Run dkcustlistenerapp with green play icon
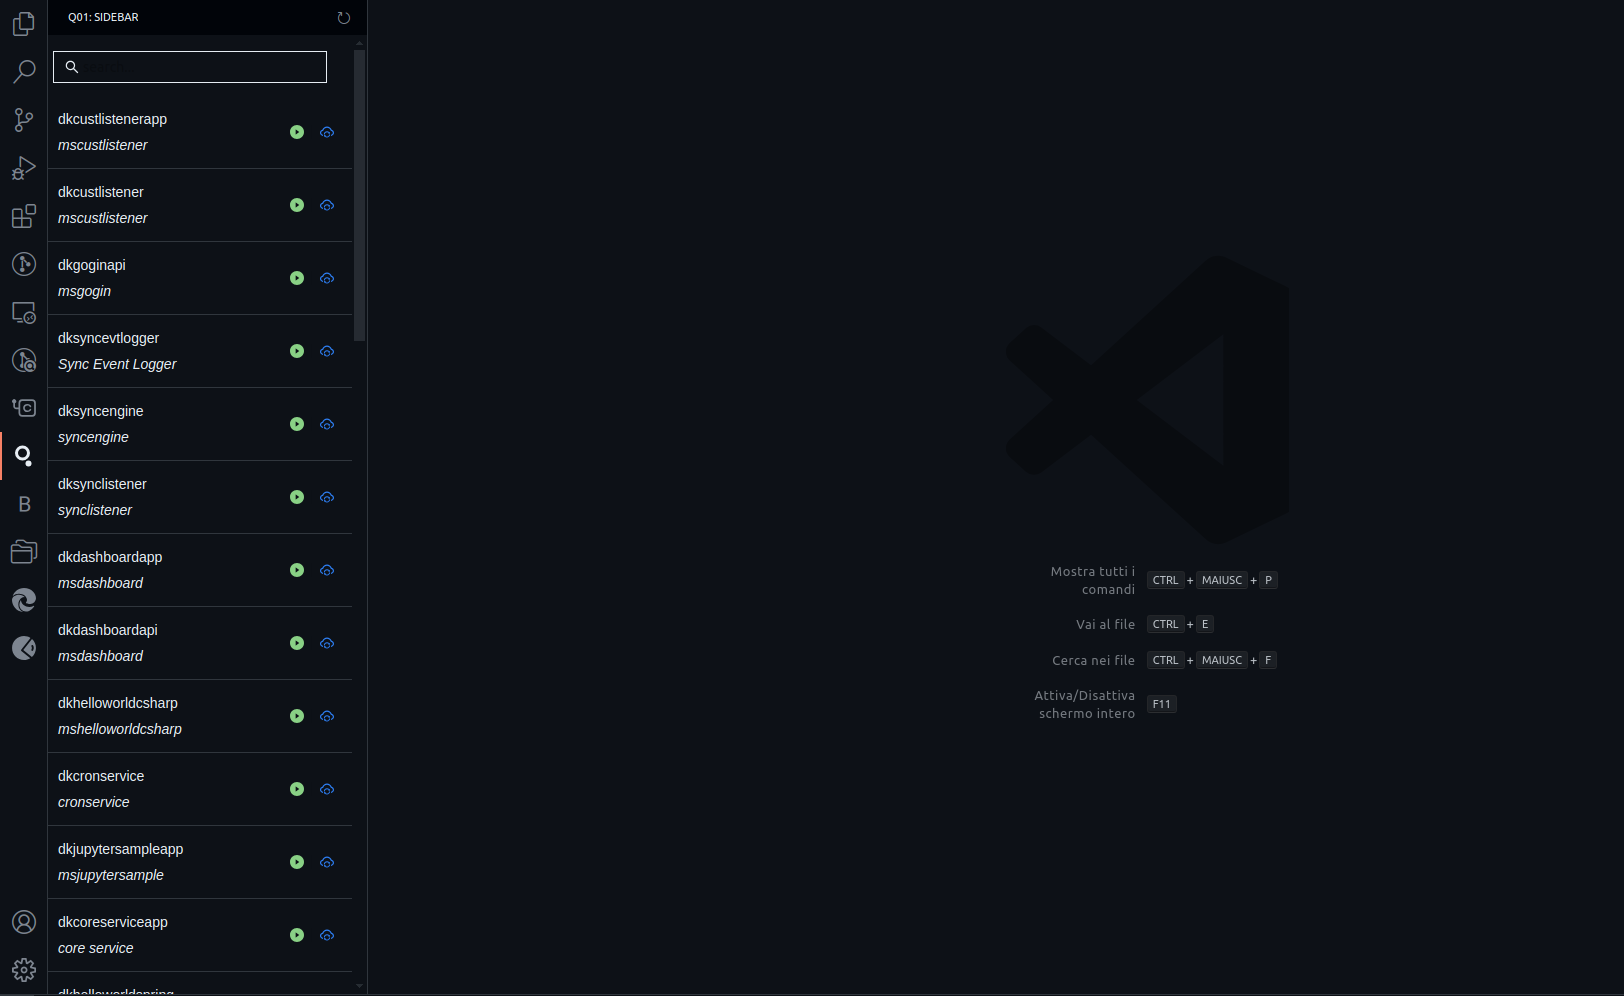The height and width of the screenshot is (996, 1624). [297, 132]
